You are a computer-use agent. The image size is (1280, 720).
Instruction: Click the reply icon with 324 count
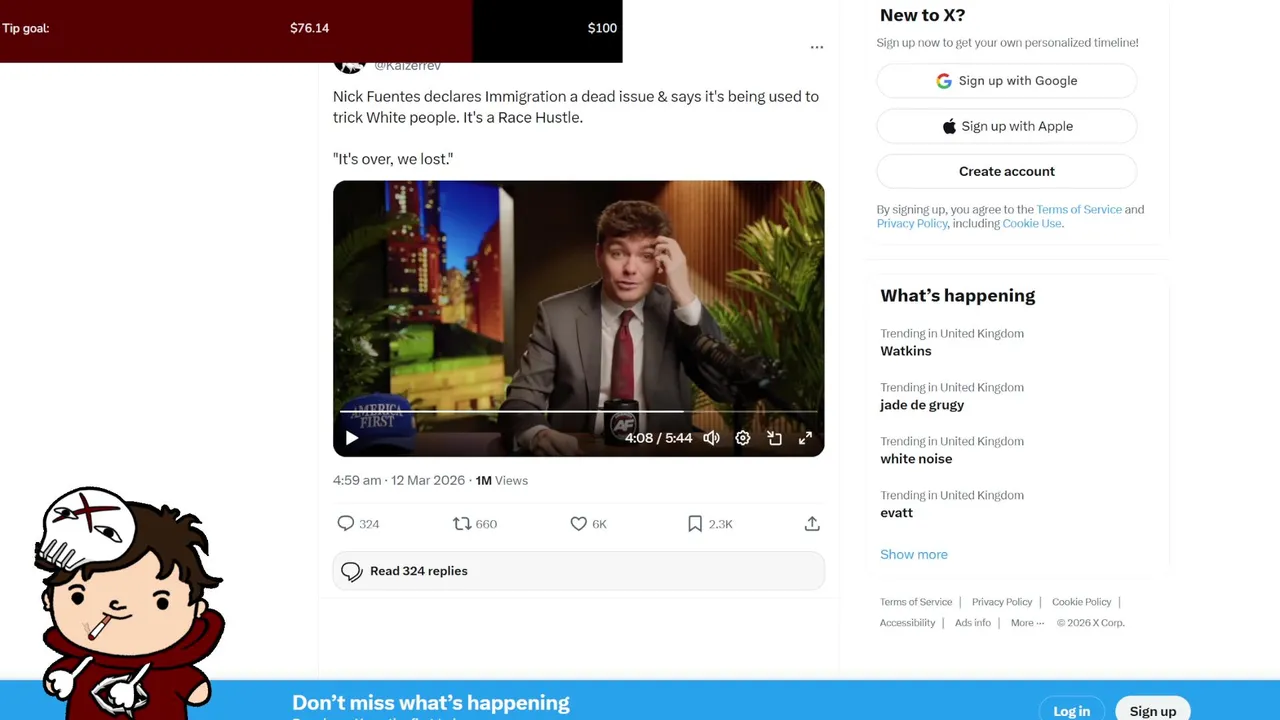(x=358, y=524)
